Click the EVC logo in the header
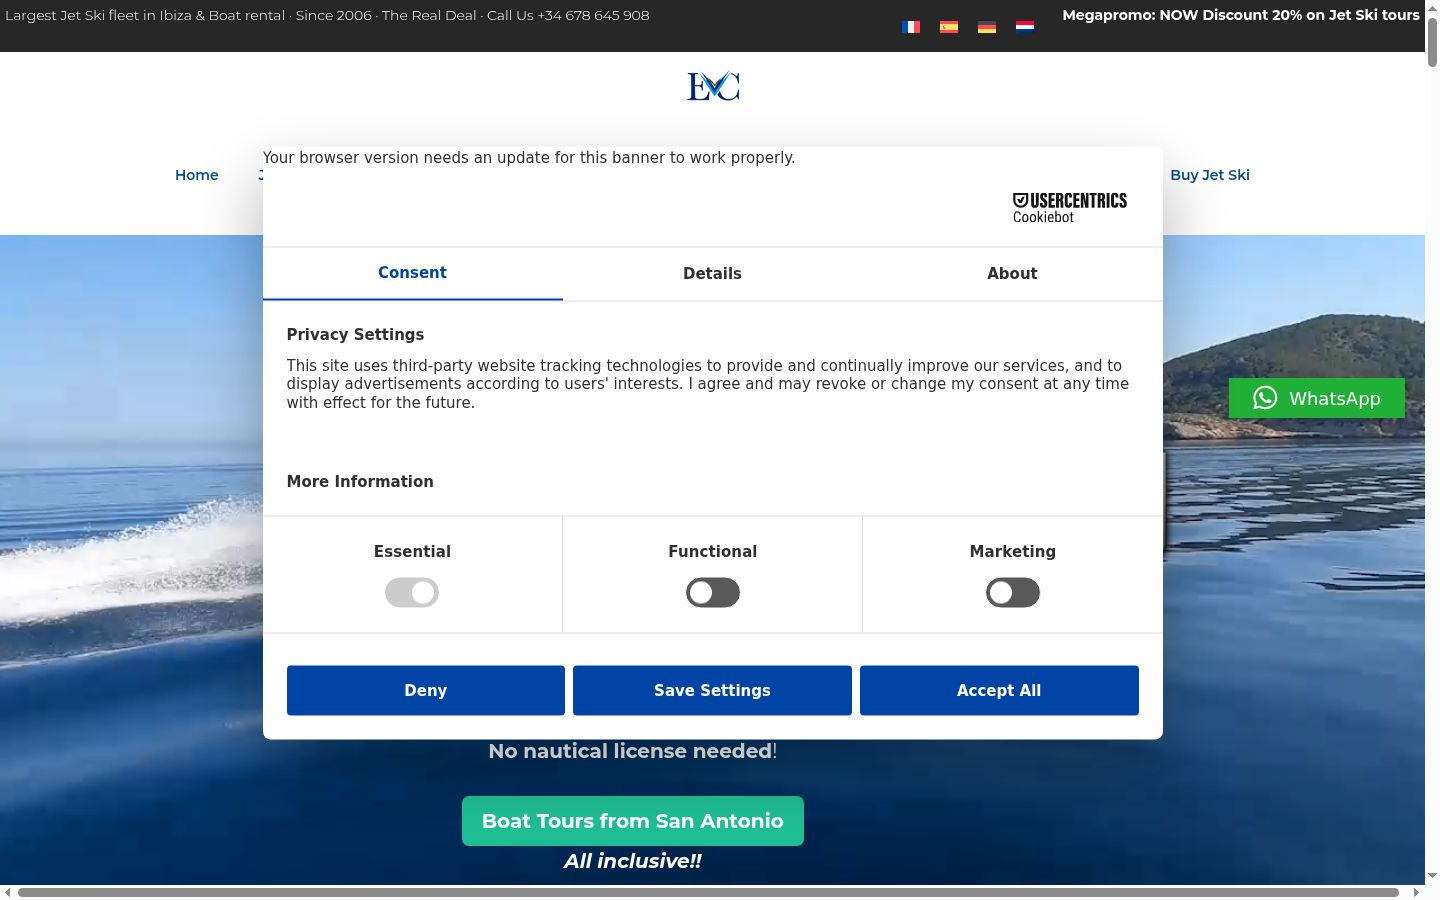 click(x=713, y=87)
